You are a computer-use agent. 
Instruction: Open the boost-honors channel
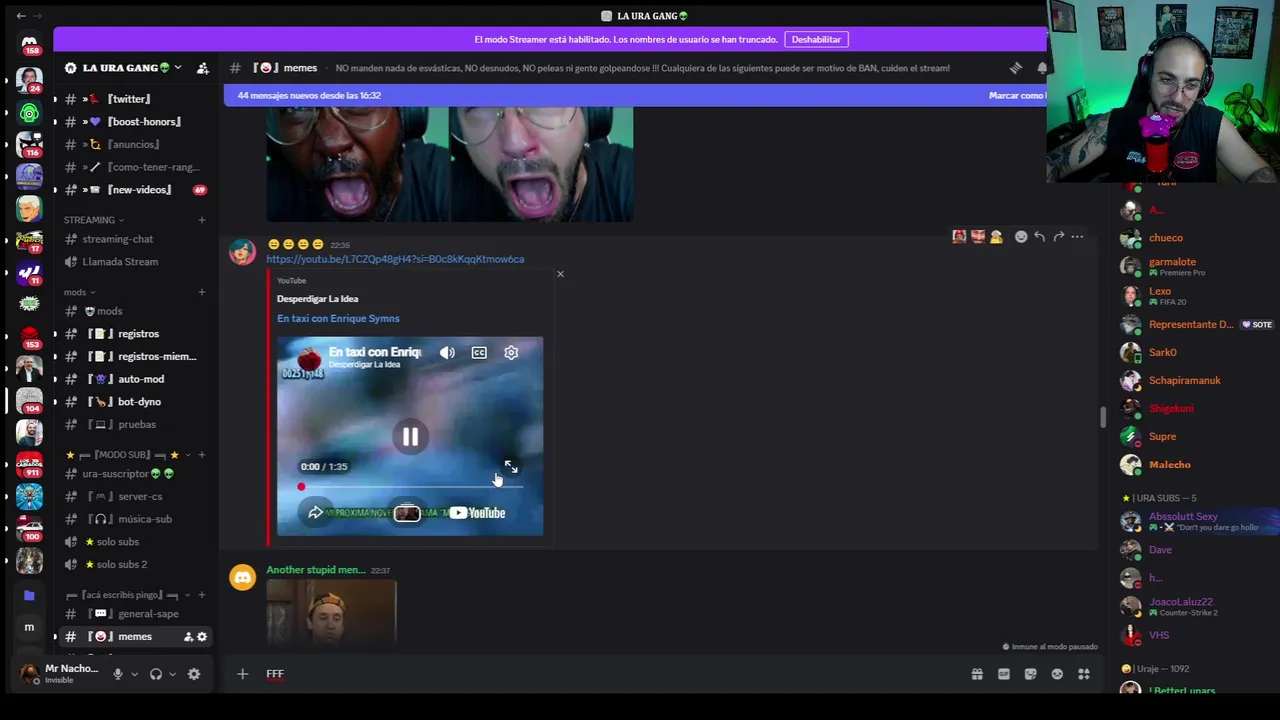point(134,122)
